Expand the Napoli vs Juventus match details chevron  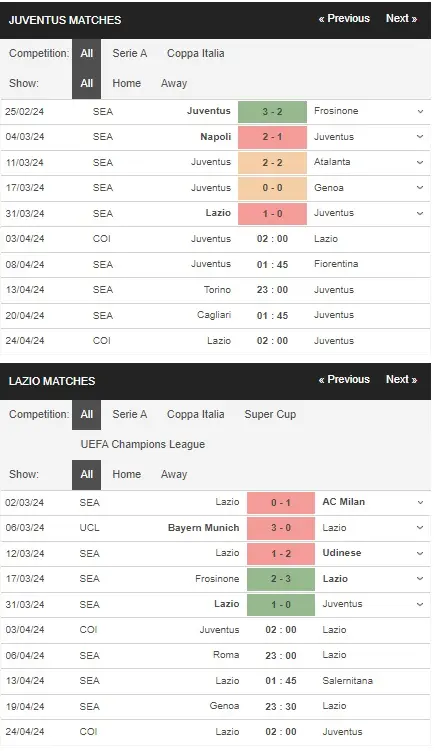click(420, 137)
